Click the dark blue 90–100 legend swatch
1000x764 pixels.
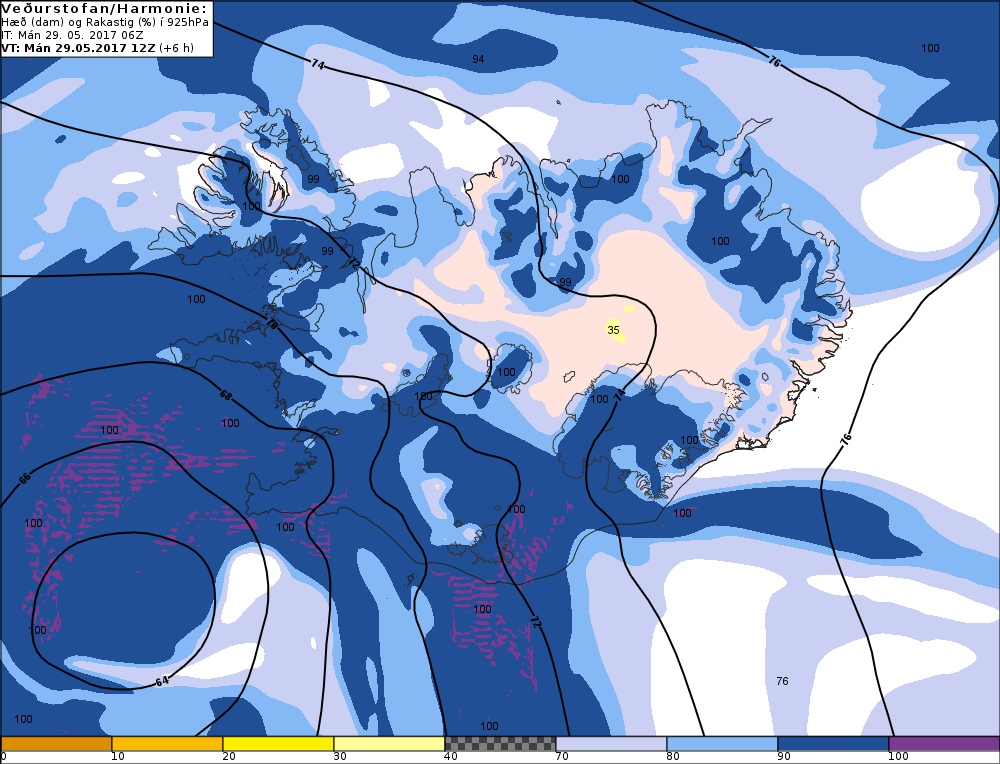click(x=833, y=744)
